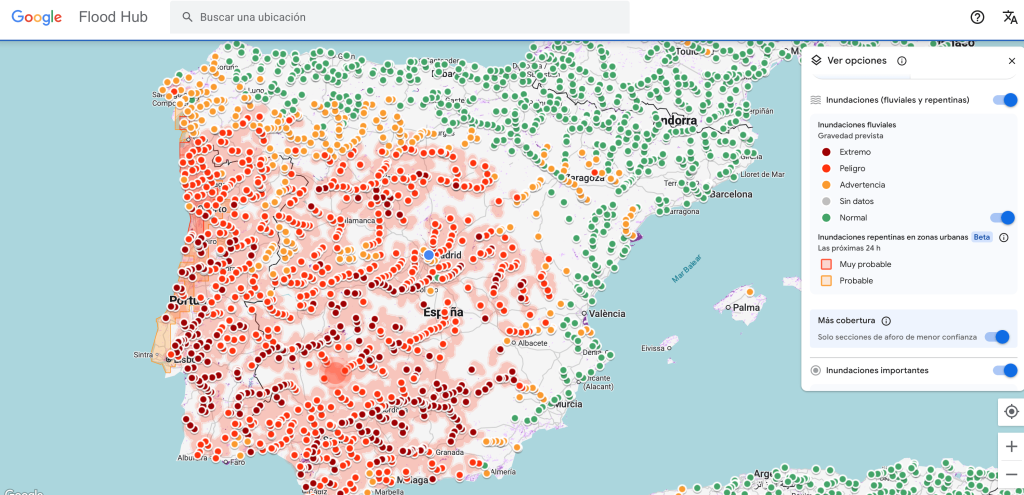This screenshot has width=1024, height=495.
Task: View info about Más cobertura
Action: pos(886,321)
